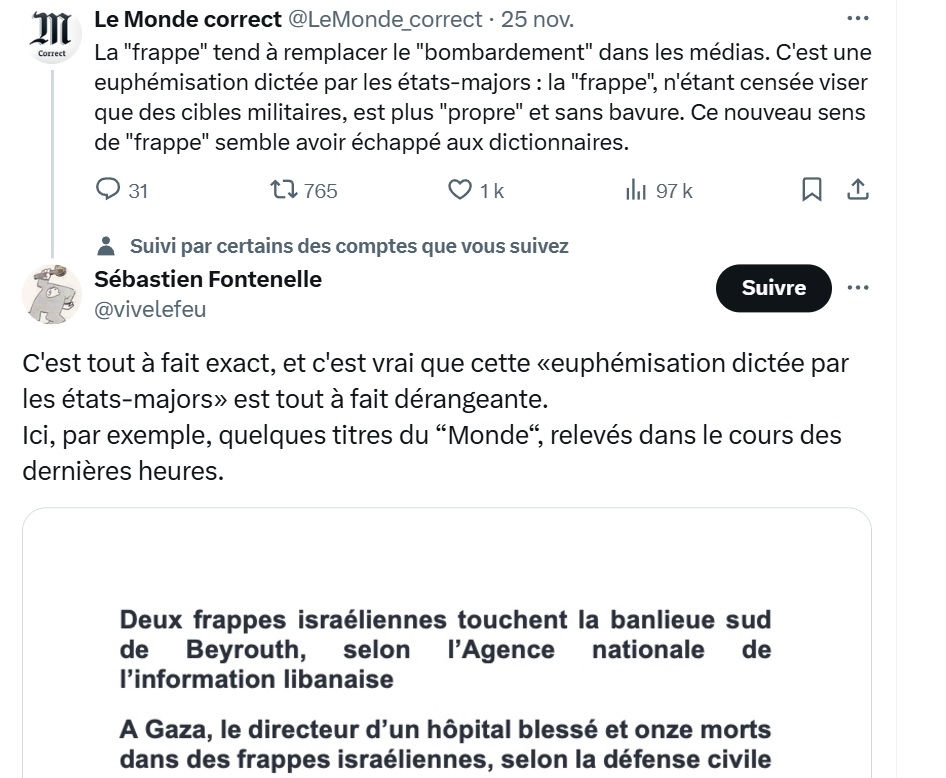The image size is (946, 778).
Task: Share the Le Monde correct tweet
Action: pos(857,190)
